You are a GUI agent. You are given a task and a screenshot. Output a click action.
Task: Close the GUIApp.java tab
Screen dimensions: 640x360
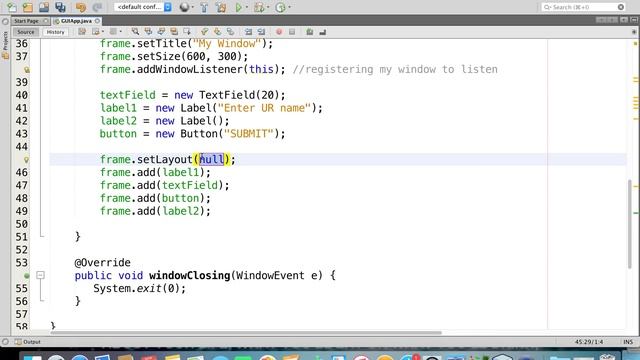tap(98, 21)
